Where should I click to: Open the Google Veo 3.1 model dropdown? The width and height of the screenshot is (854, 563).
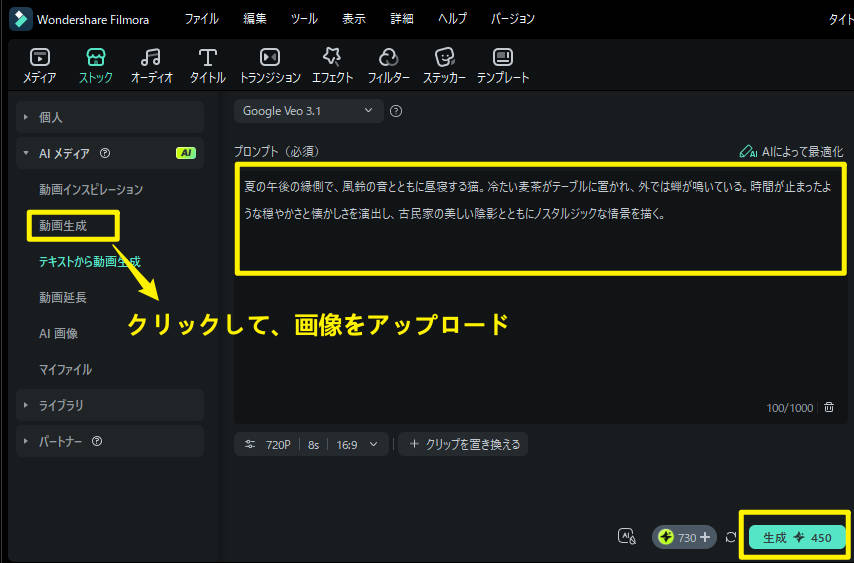pyautogui.click(x=309, y=111)
